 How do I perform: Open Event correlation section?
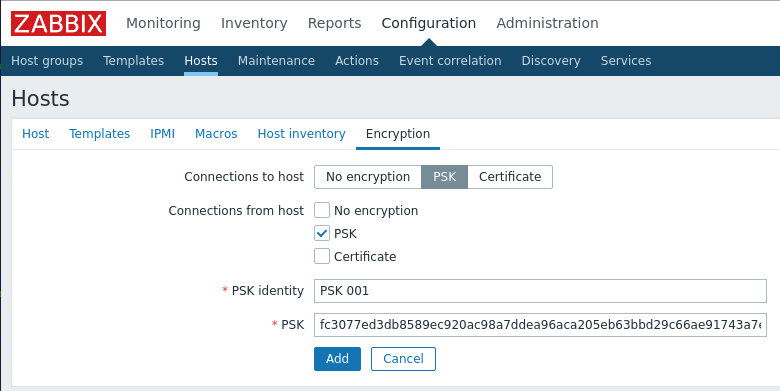450,61
